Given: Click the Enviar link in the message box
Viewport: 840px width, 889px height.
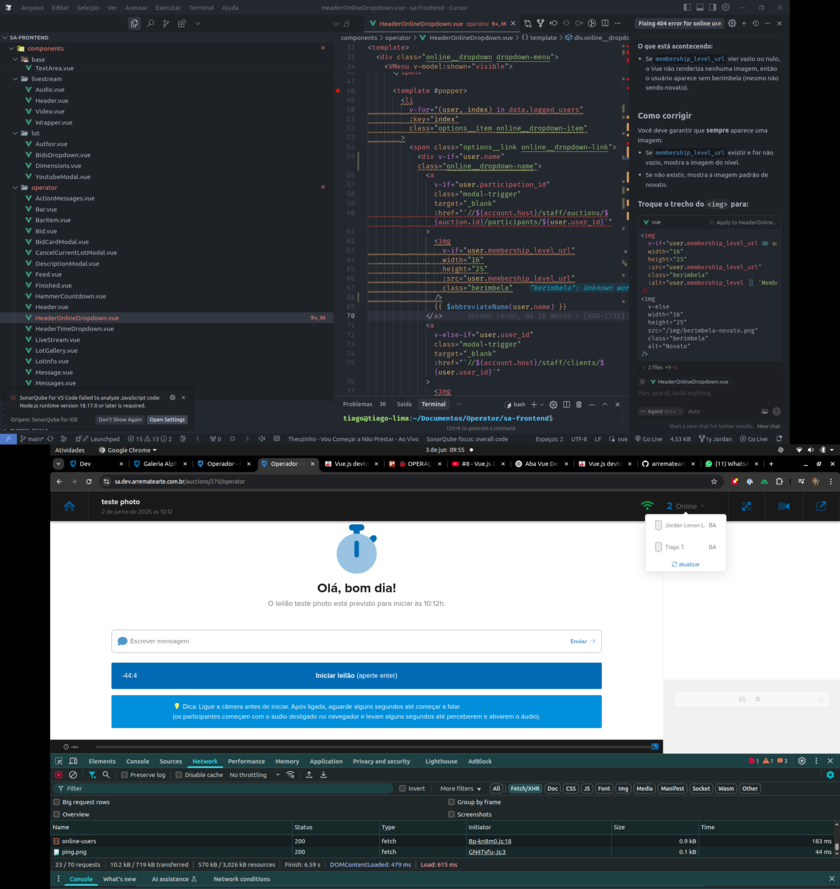Looking at the screenshot, I should coord(583,641).
